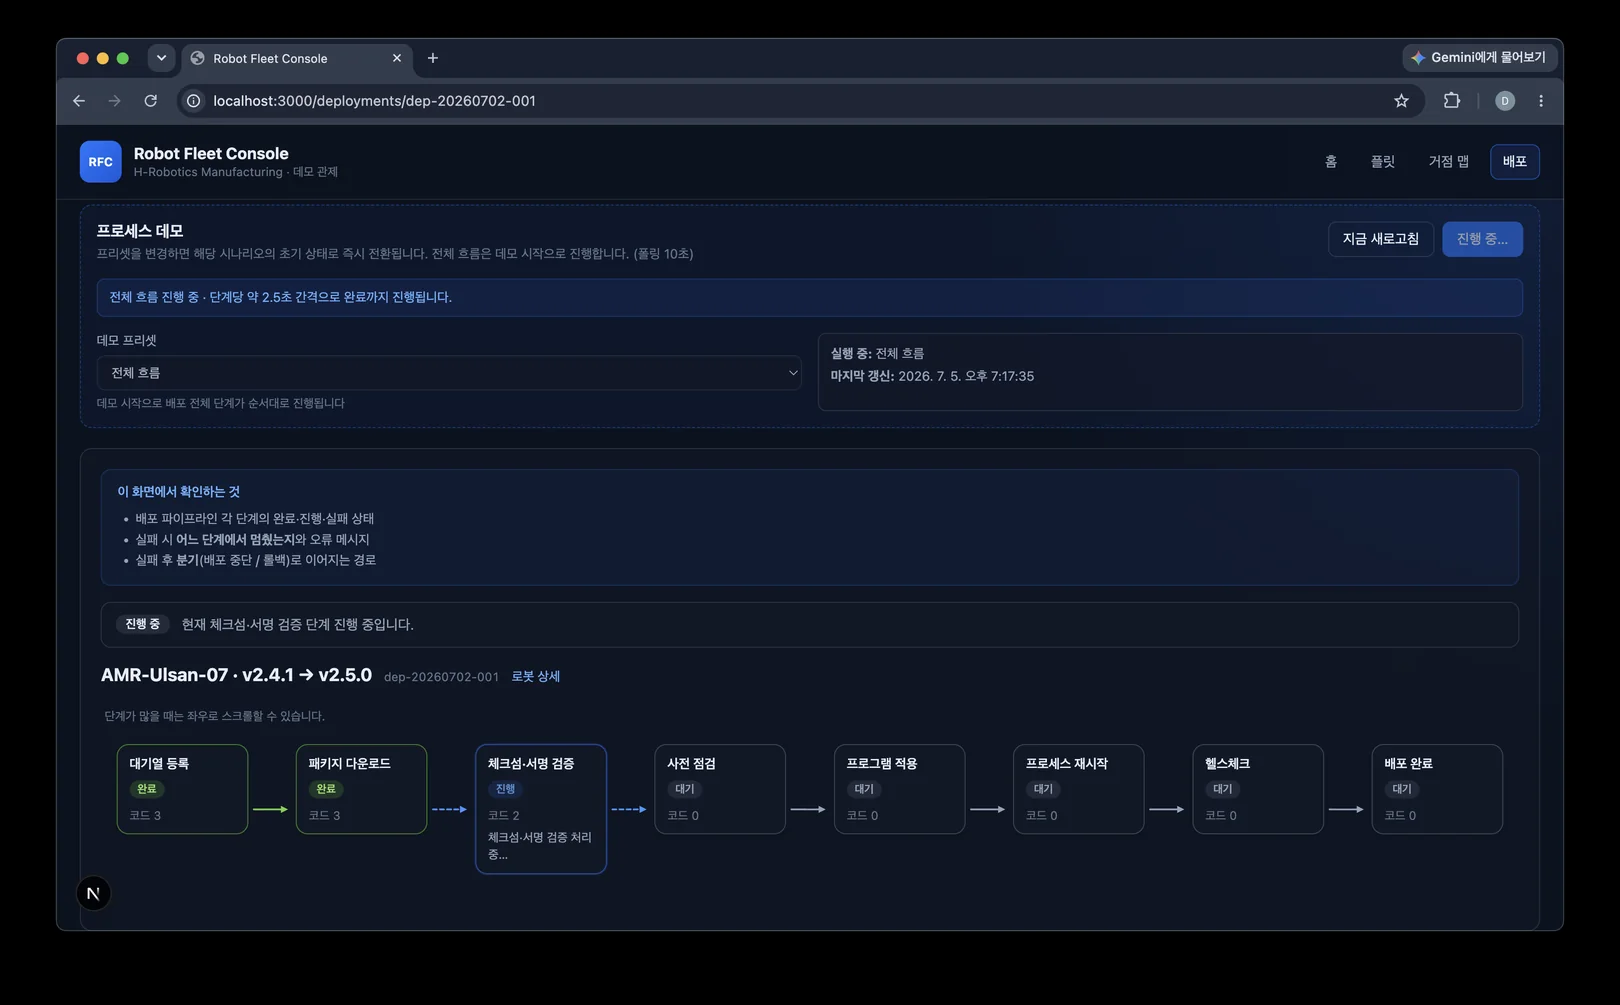Select the 배포 완료 stage card
Image resolution: width=1620 pixels, height=1005 pixels.
1437,789
